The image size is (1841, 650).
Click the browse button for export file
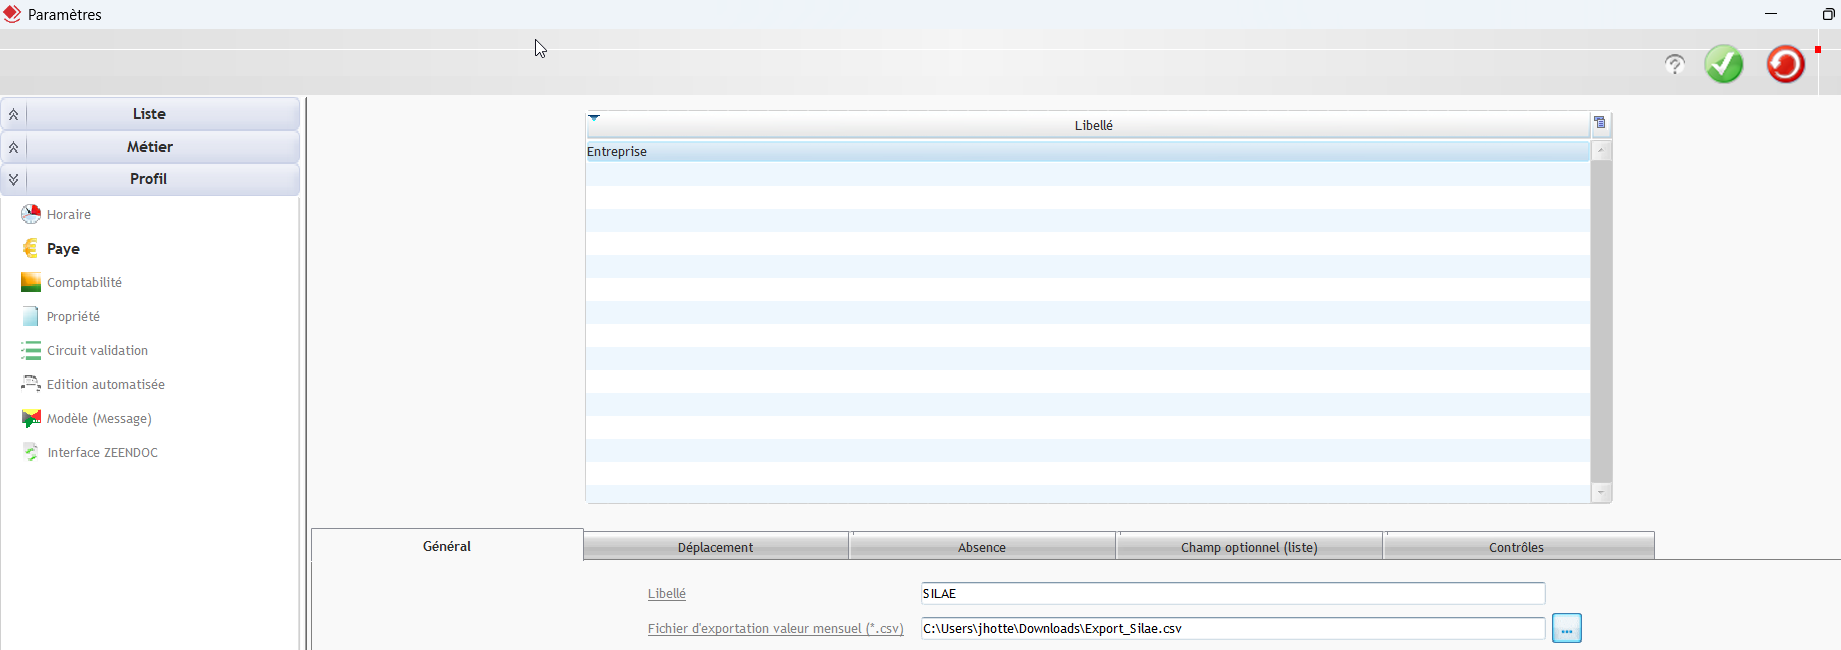click(x=1566, y=629)
